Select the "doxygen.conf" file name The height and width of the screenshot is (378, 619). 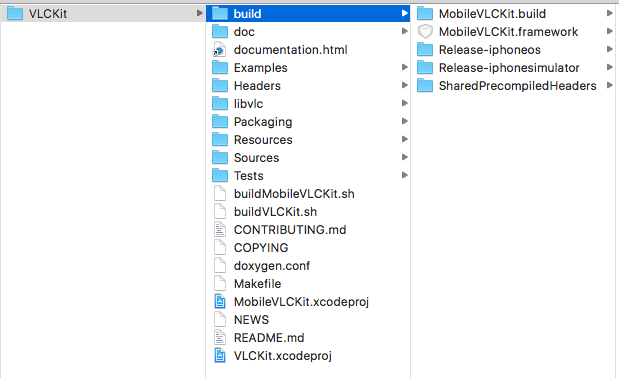(x=272, y=266)
